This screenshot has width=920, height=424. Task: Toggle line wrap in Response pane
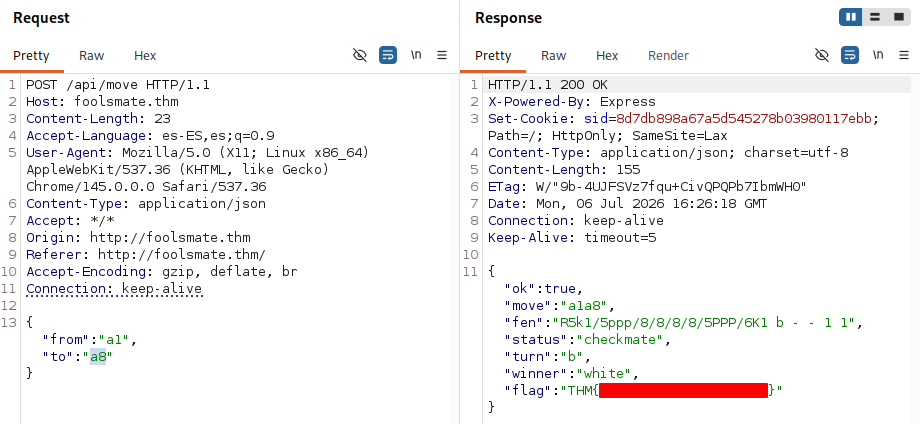[x=850, y=55]
